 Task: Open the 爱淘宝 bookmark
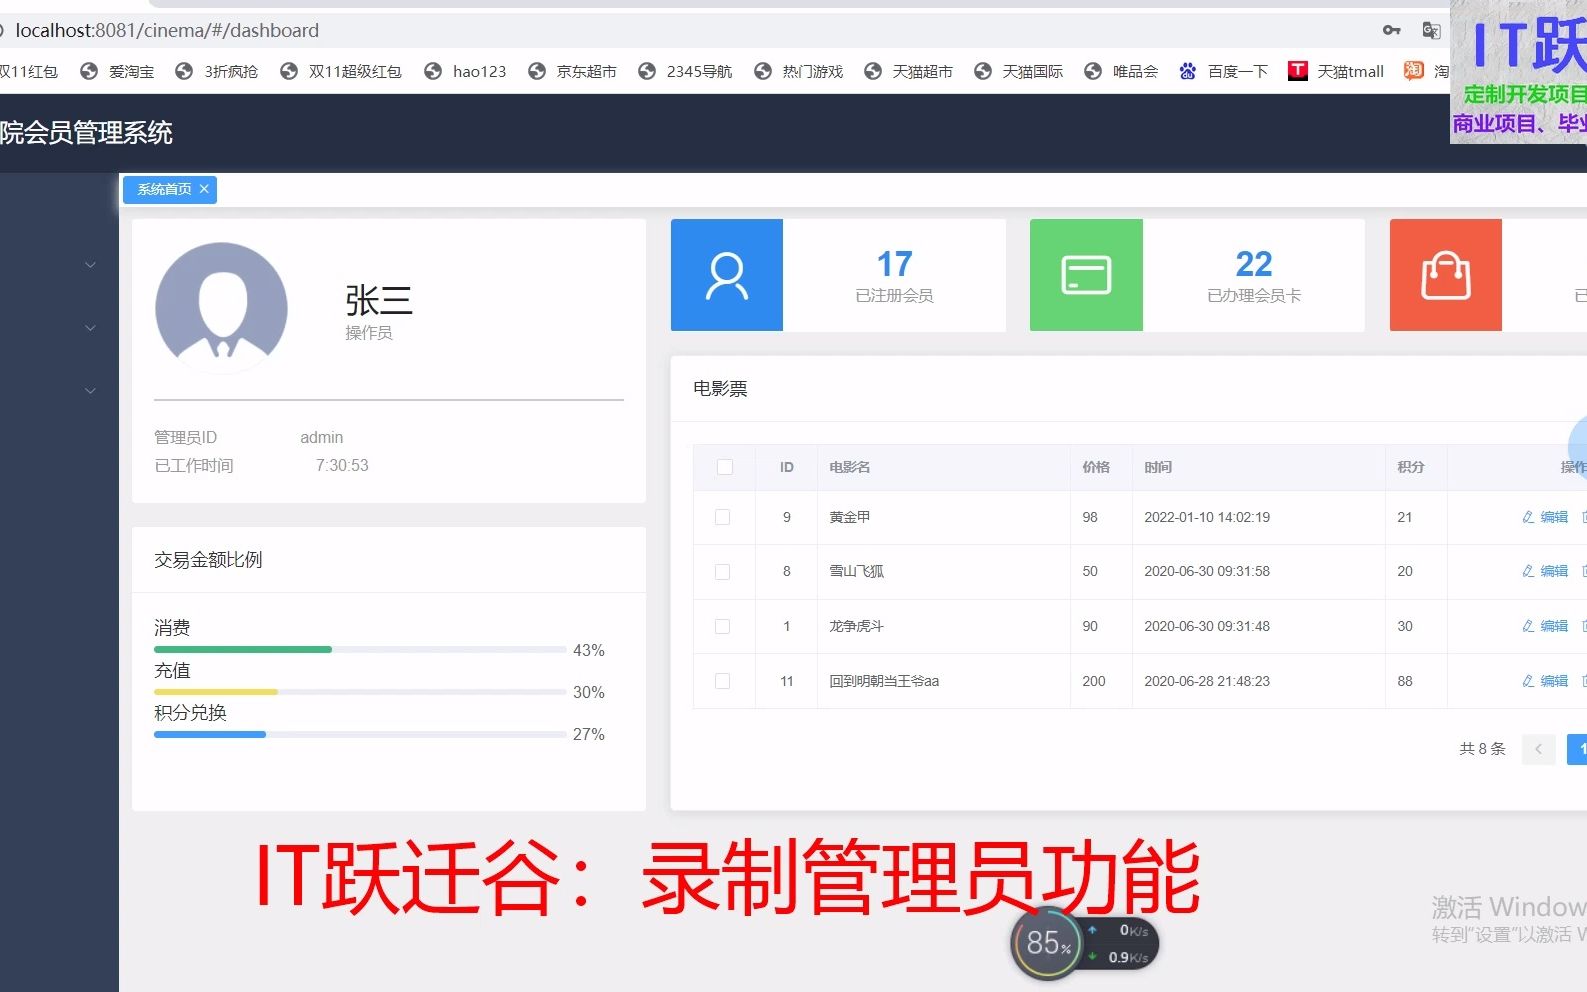point(118,71)
